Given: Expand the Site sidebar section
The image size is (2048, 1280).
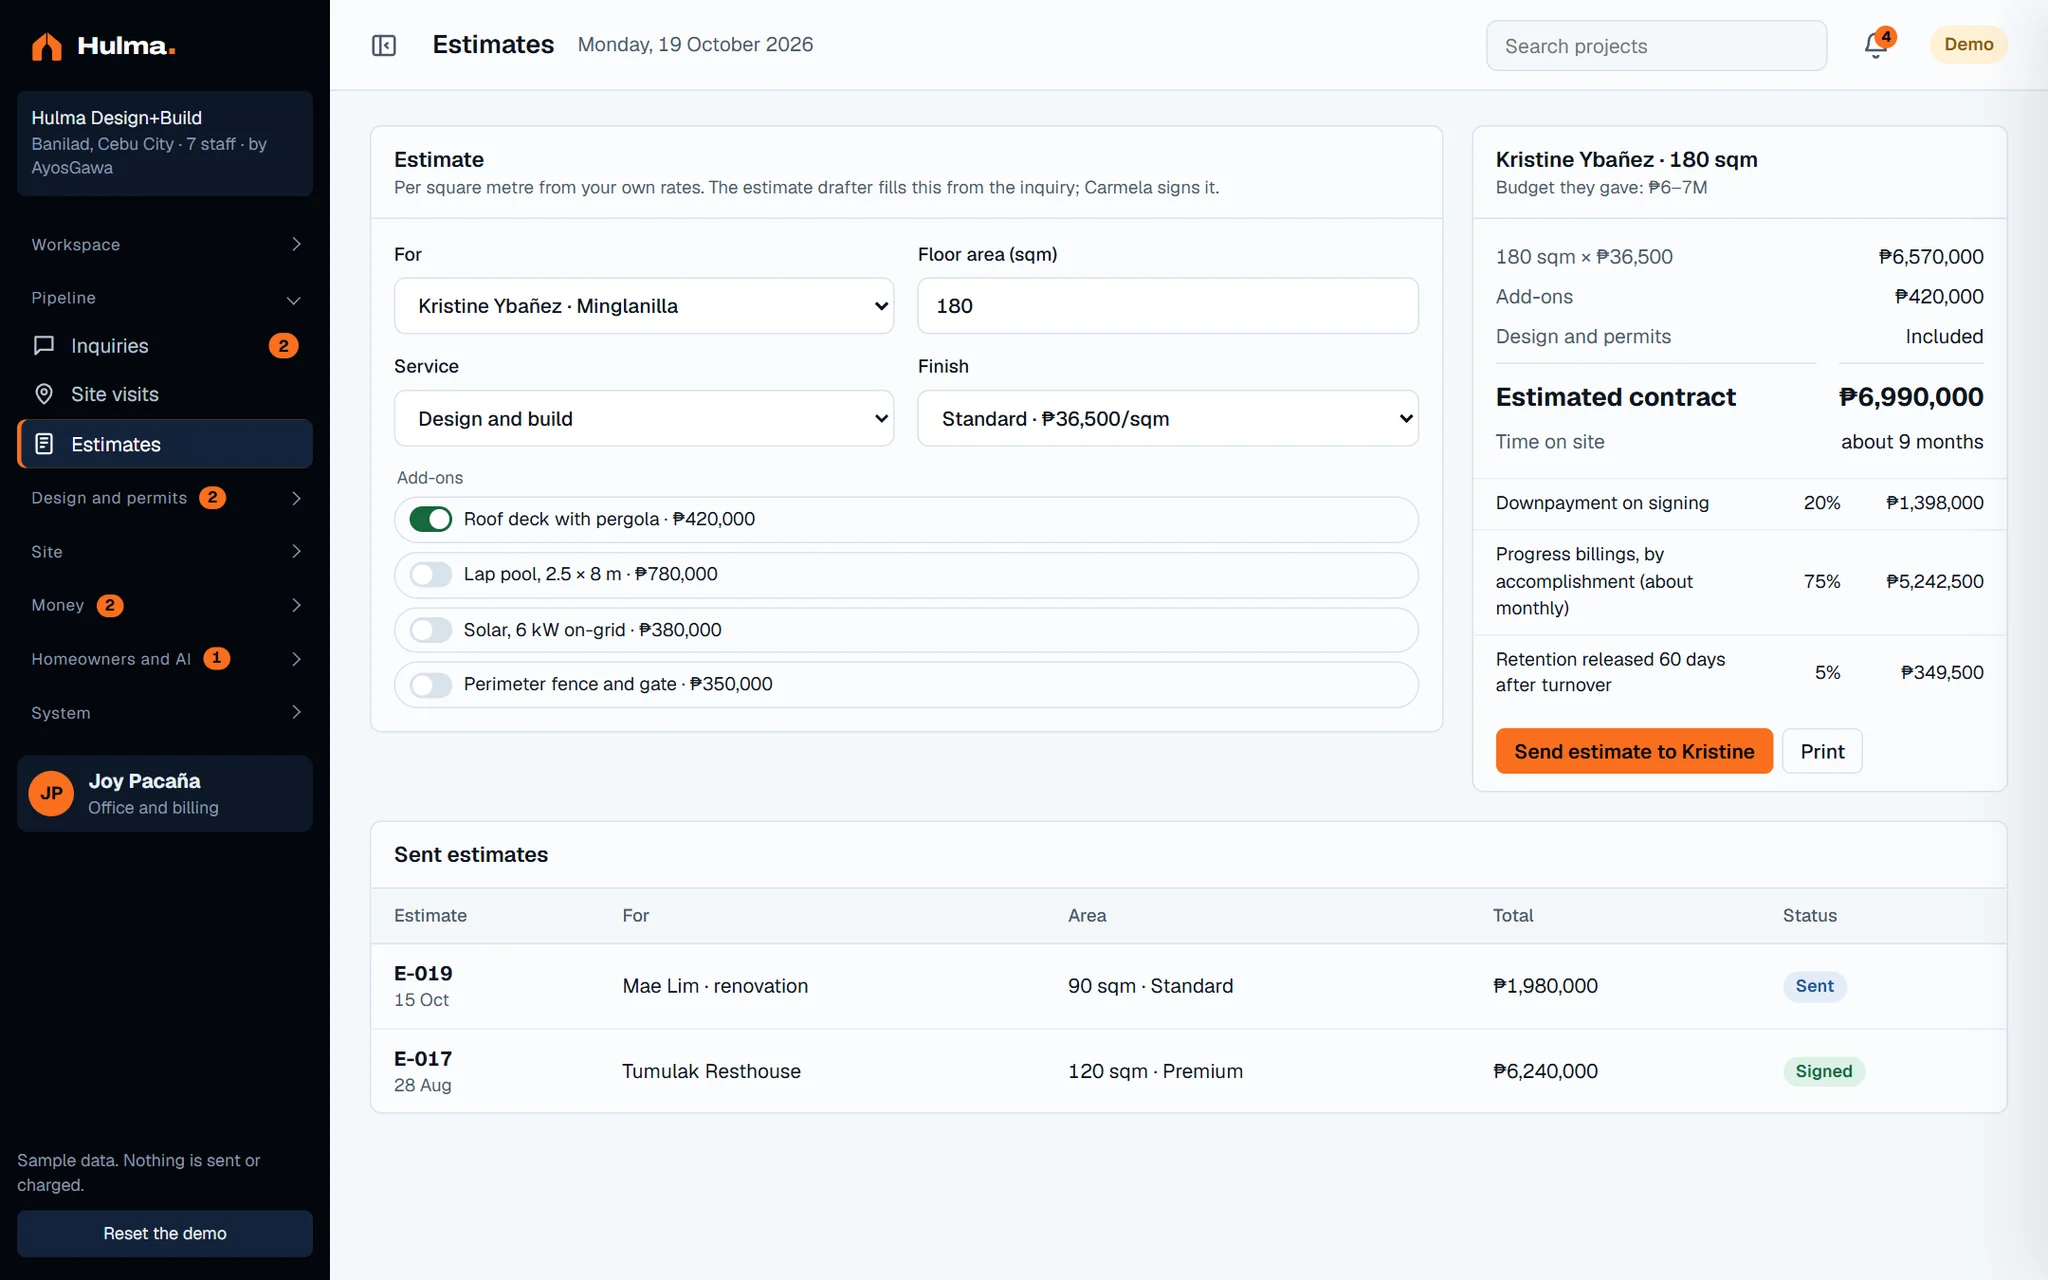Looking at the screenshot, I should point(165,552).
